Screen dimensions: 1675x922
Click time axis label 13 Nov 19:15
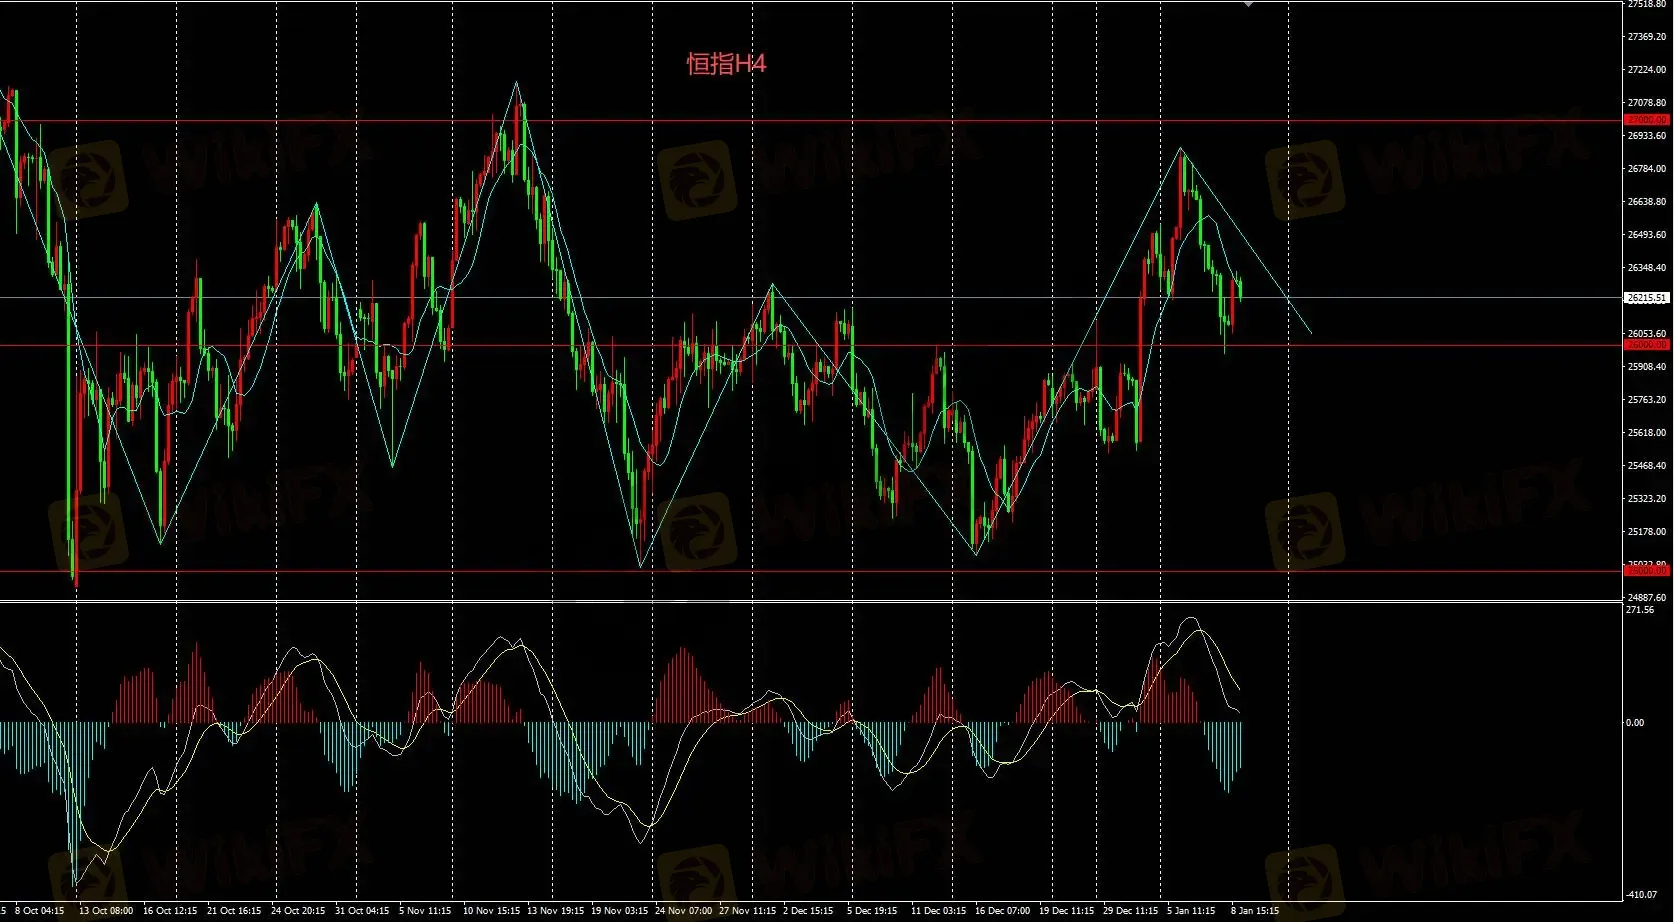click(555, 911)
